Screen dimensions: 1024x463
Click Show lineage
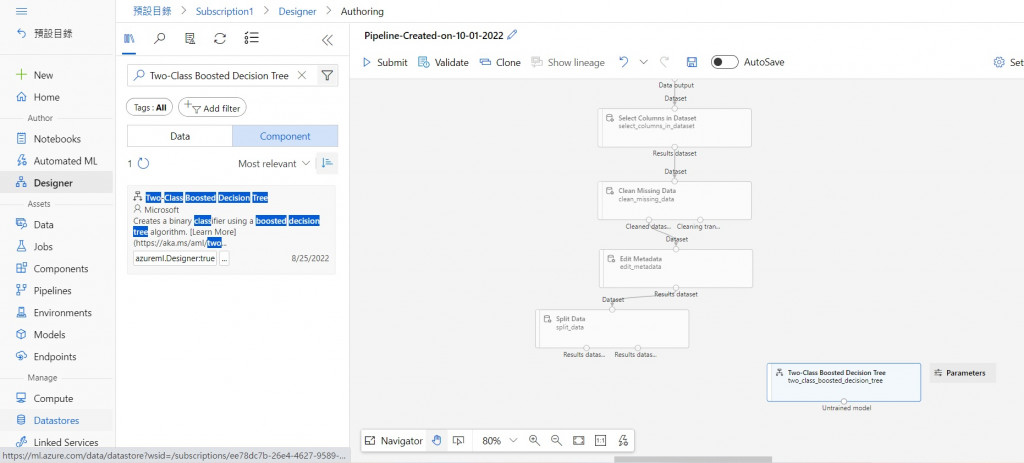point(568,63)
